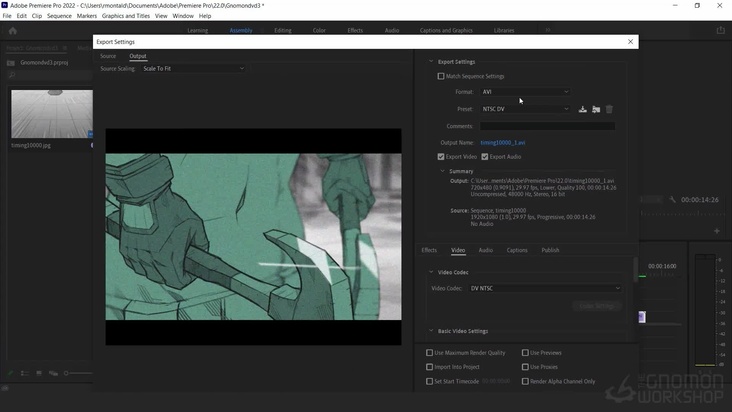Click the export output preview image
The image size is (732, 412).
[253, 237]
